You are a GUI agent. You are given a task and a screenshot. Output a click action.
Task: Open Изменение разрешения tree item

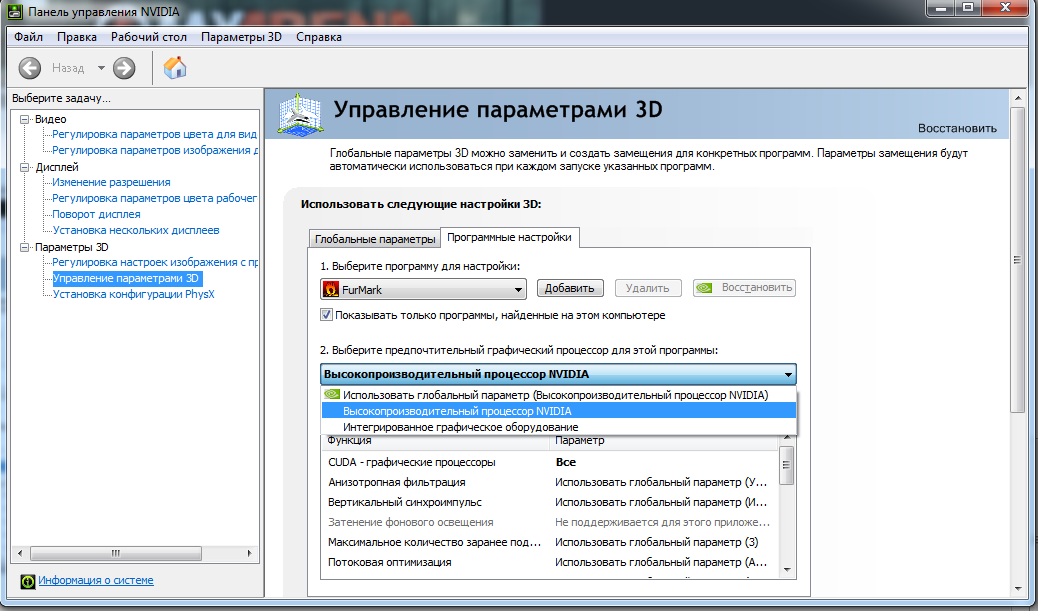click(111, 182)
